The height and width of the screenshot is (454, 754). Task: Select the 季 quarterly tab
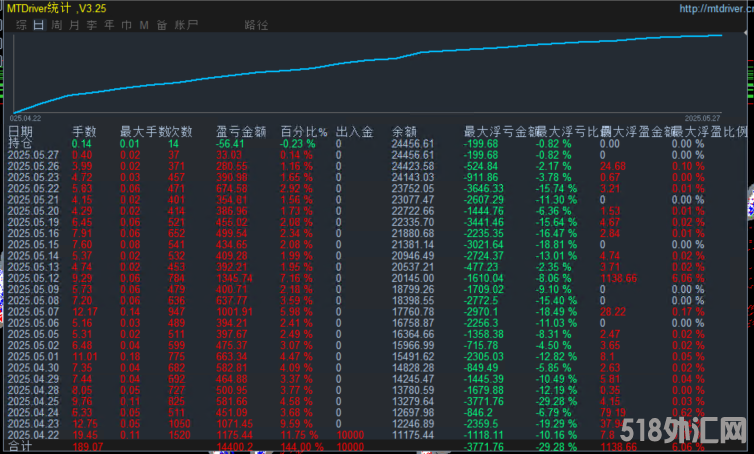tap(92, 24)
